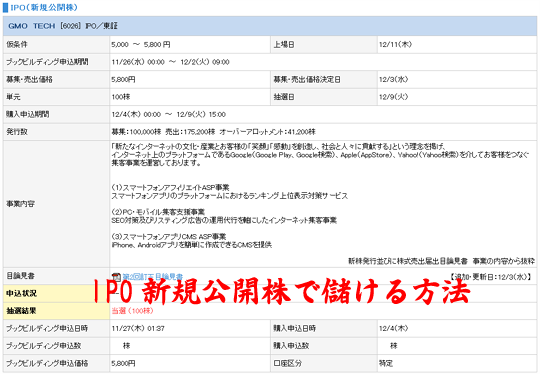Click the 5,800円 offering price value
540x374 pixels.
(x=123, y=80)
